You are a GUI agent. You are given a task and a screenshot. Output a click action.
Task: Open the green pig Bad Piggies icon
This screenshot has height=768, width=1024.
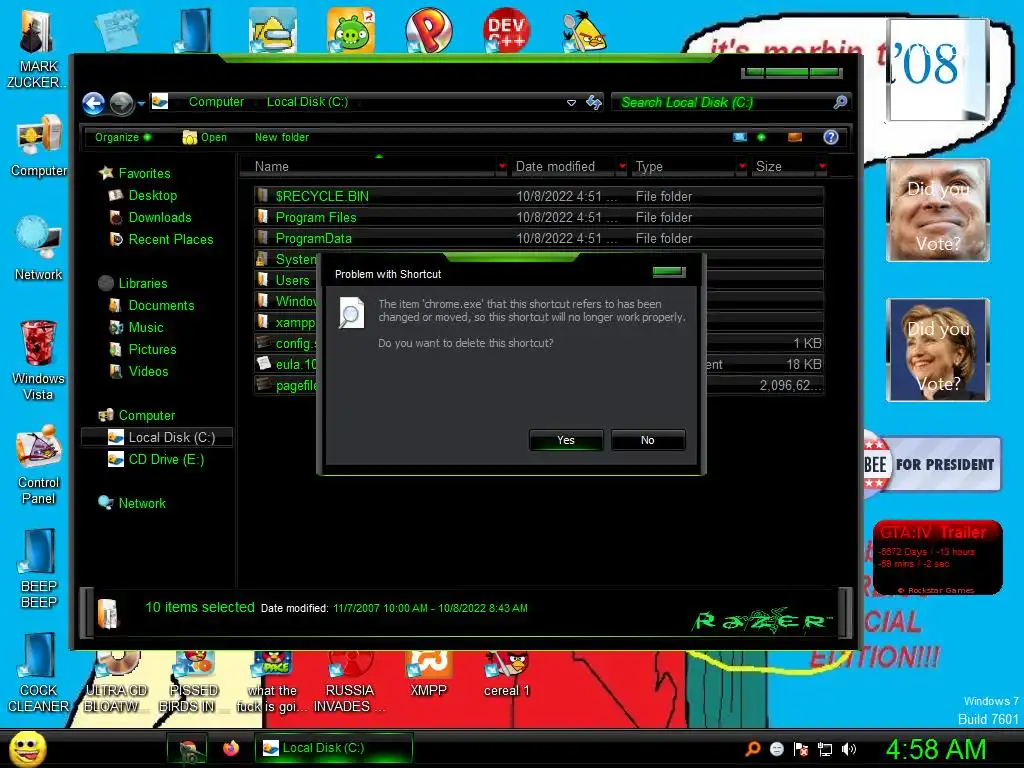(x=351, y=29)
